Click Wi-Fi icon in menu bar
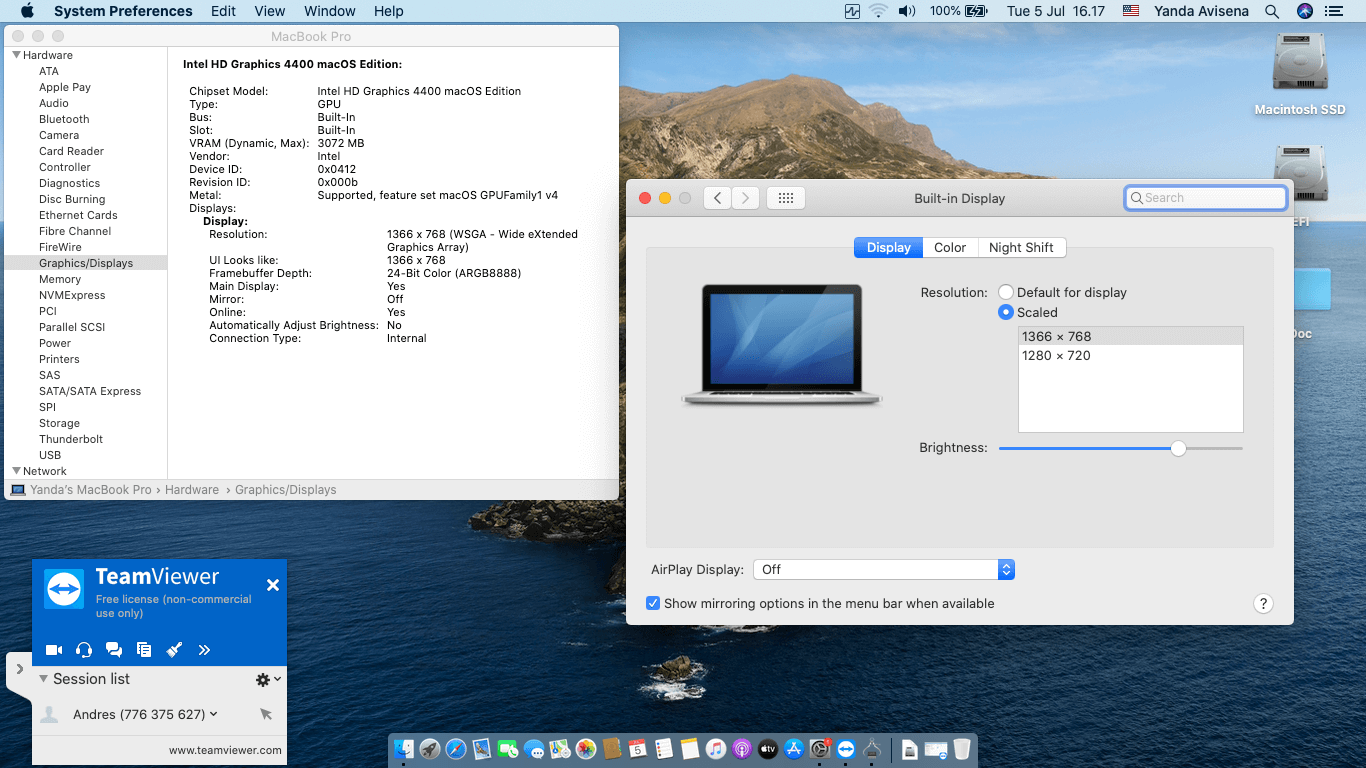The width and height of the screenshot is (1366, 768). (x=879, y=11)
